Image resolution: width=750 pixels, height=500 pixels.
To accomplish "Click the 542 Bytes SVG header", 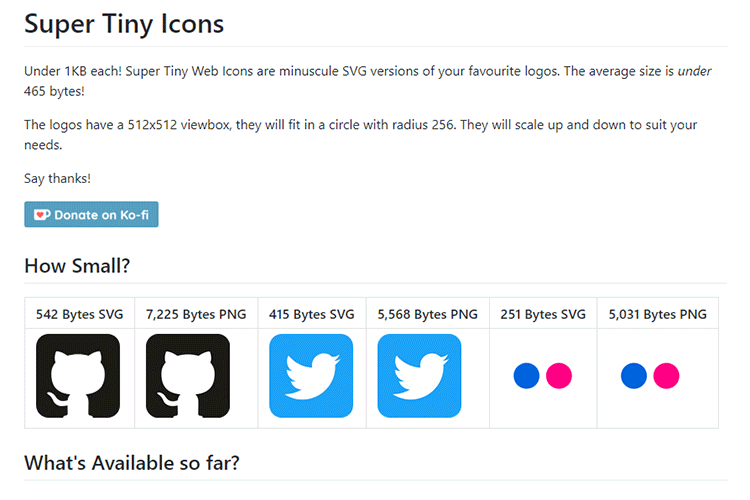I will pyautogui.click(x=80, y=314).
